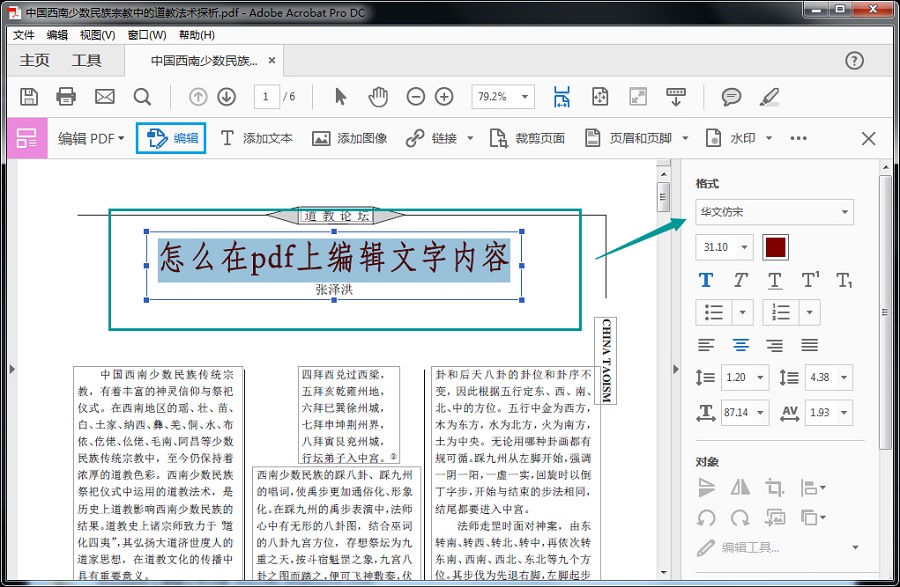The image size is (900, 587).
Task: Fit page width scrolling icon
Action: point(561,96)
